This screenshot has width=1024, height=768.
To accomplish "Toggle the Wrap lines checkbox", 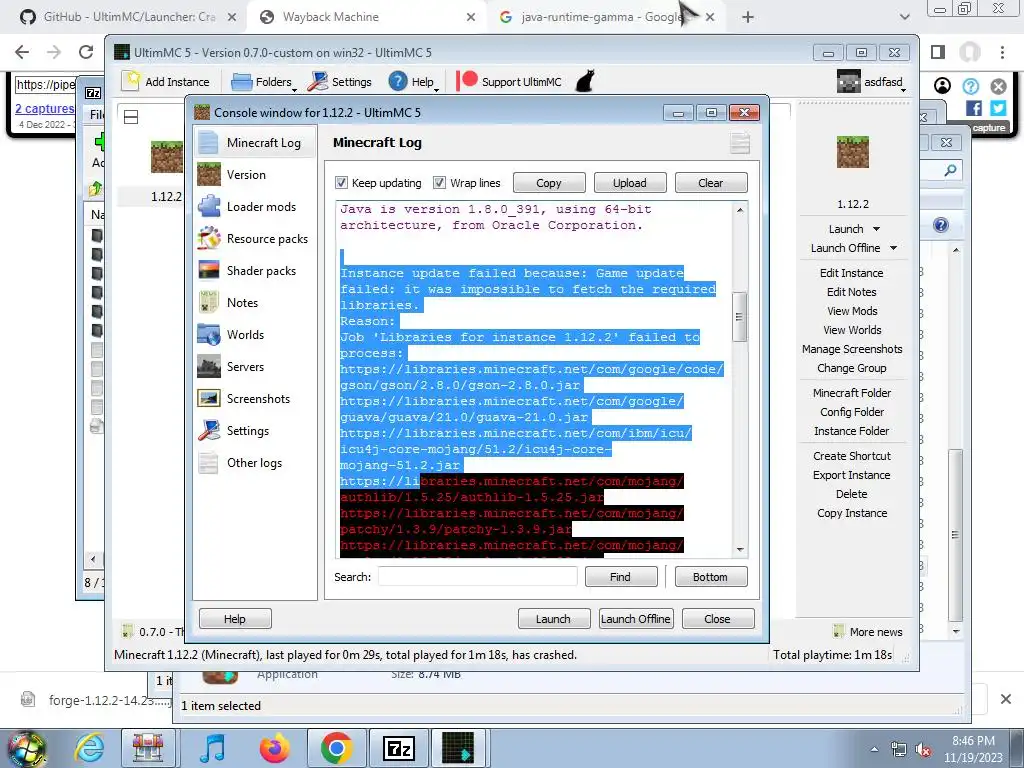I will coord(440,183).
